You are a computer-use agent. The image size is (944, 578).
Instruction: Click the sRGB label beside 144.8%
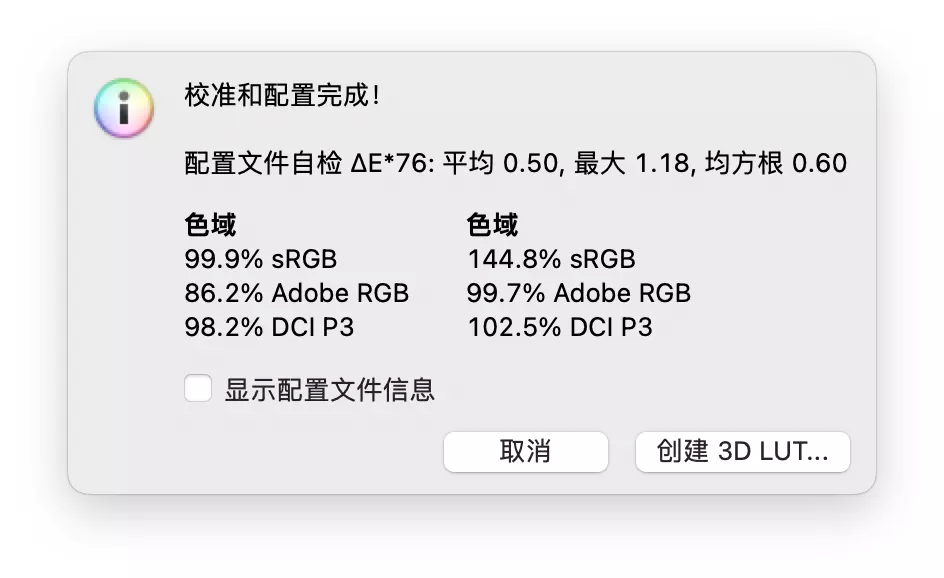pyautogui.click(x=602, y=259)
